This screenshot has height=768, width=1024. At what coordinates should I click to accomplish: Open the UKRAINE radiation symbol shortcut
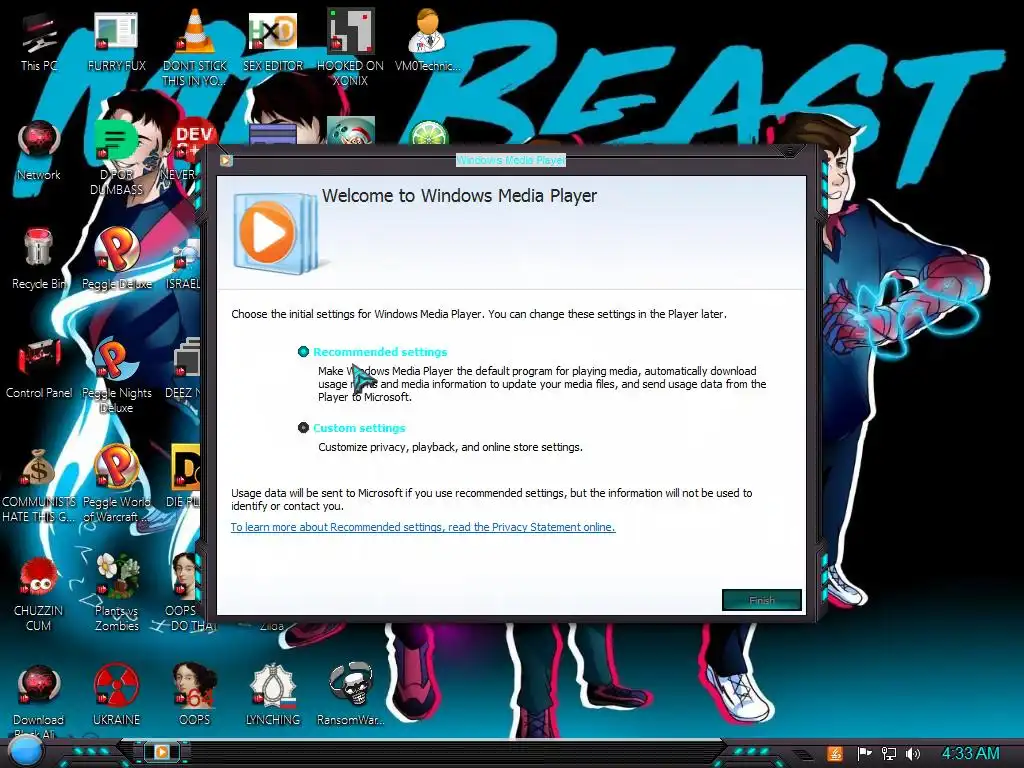(x=117, y=696)
